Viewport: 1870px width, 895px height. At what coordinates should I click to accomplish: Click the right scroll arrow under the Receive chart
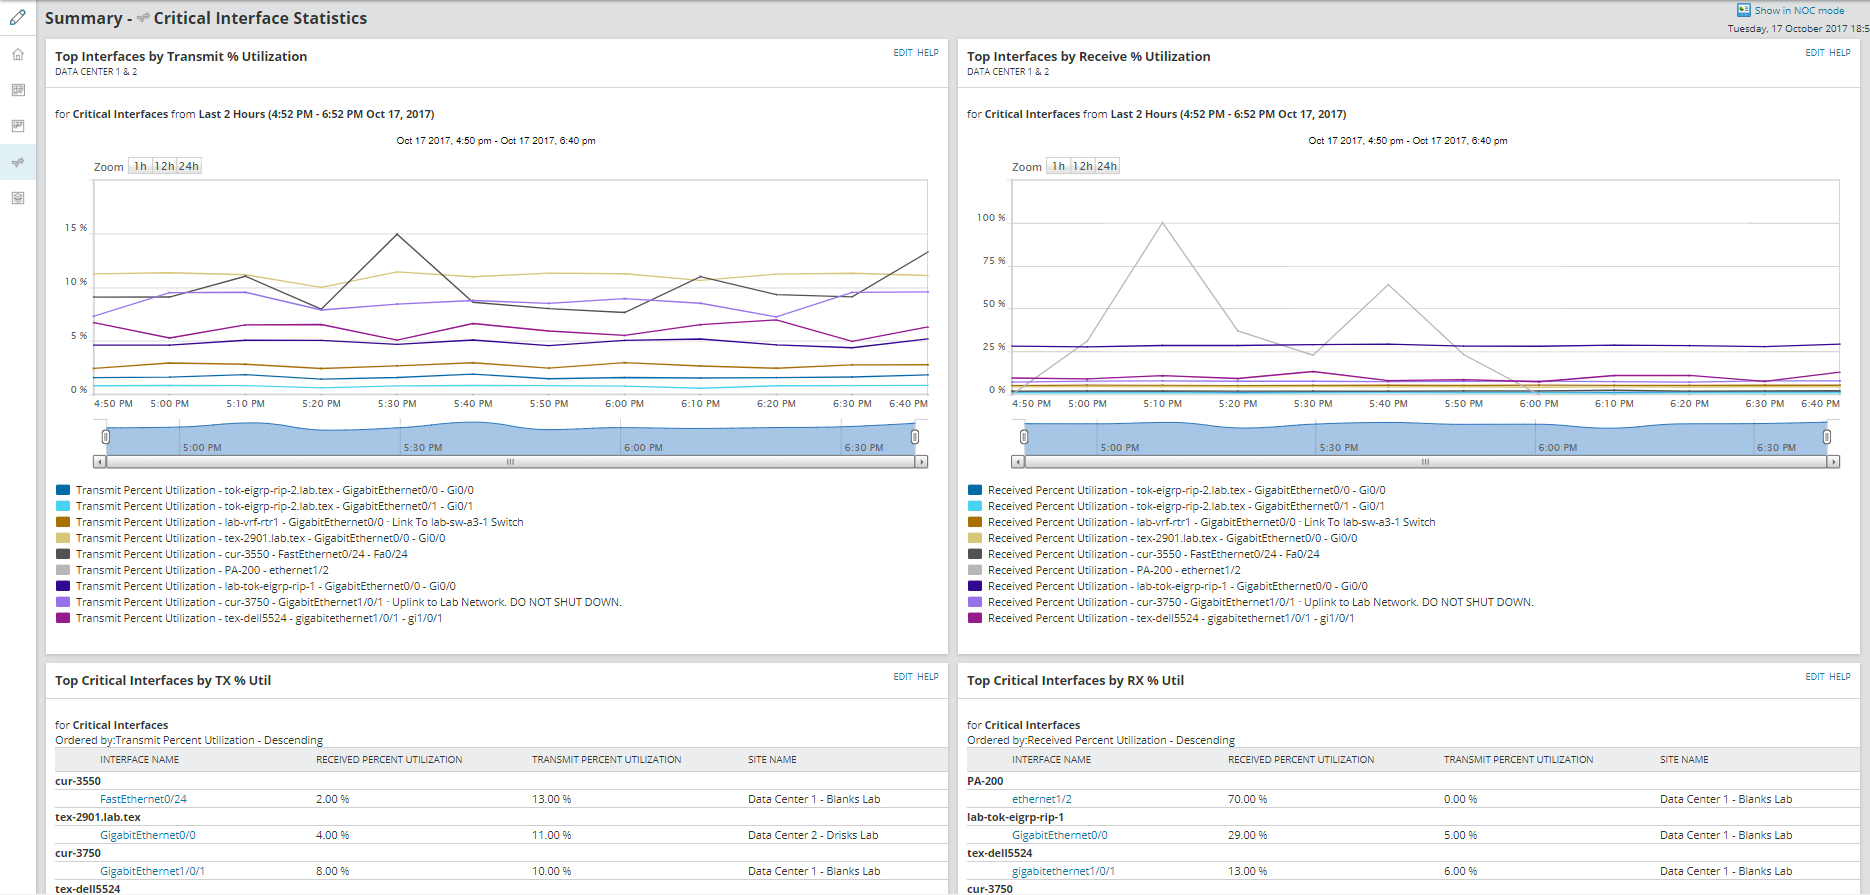pos(1834,462)
